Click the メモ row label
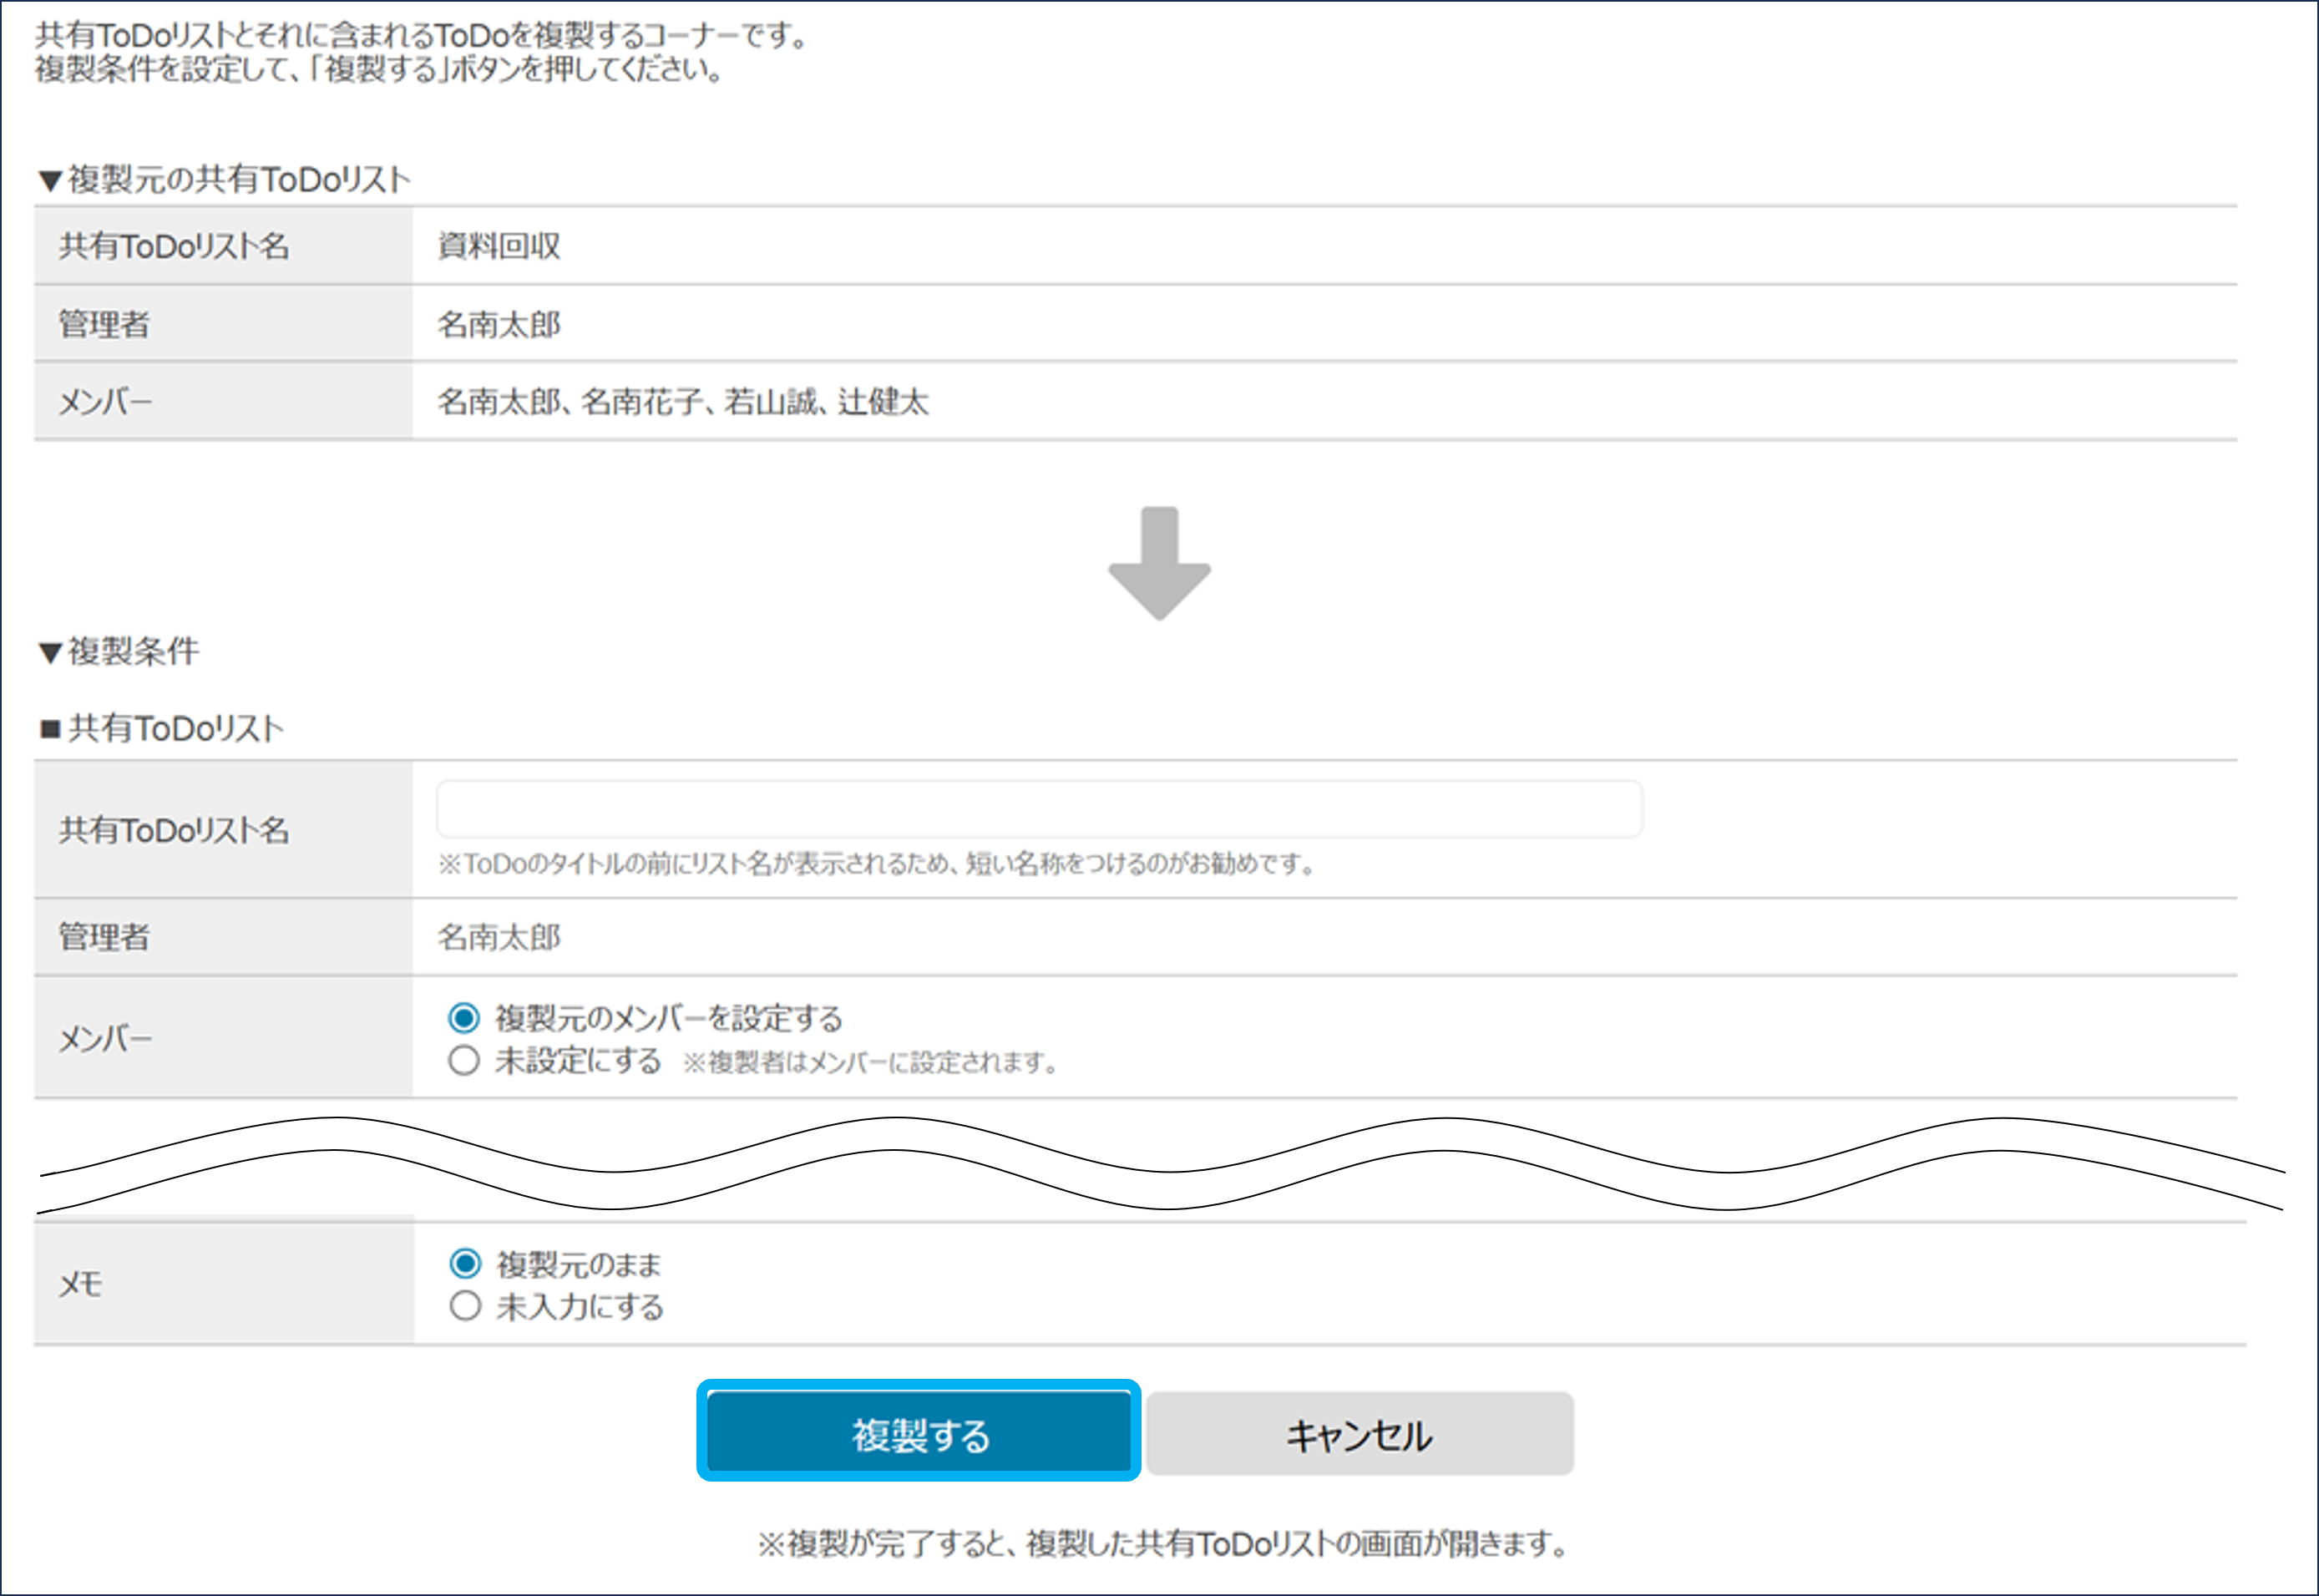Image resolution: width=2319 pixels, height=1596 pixels. click(81, 1284)
